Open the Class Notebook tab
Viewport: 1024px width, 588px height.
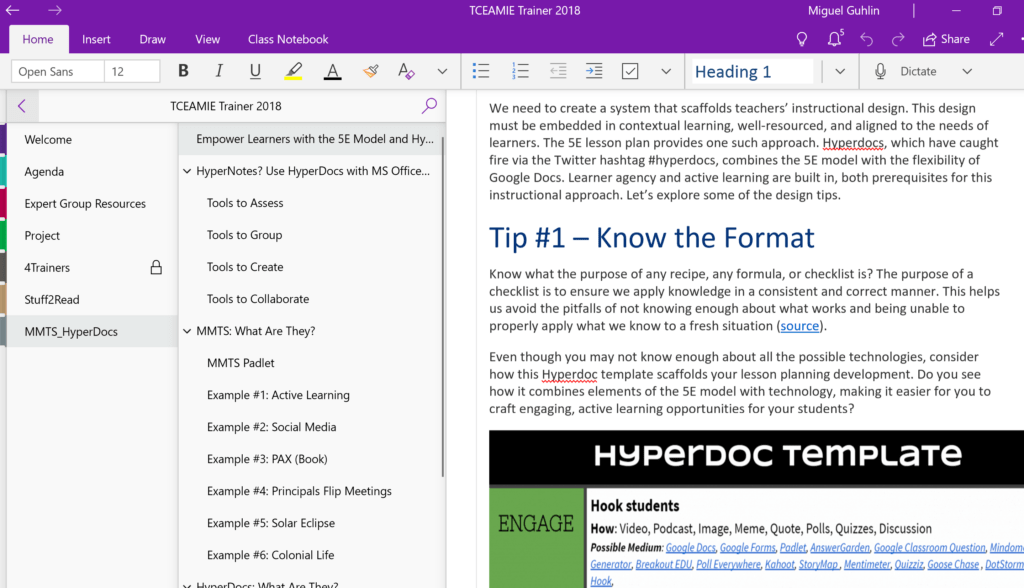(x=288, y=39)
